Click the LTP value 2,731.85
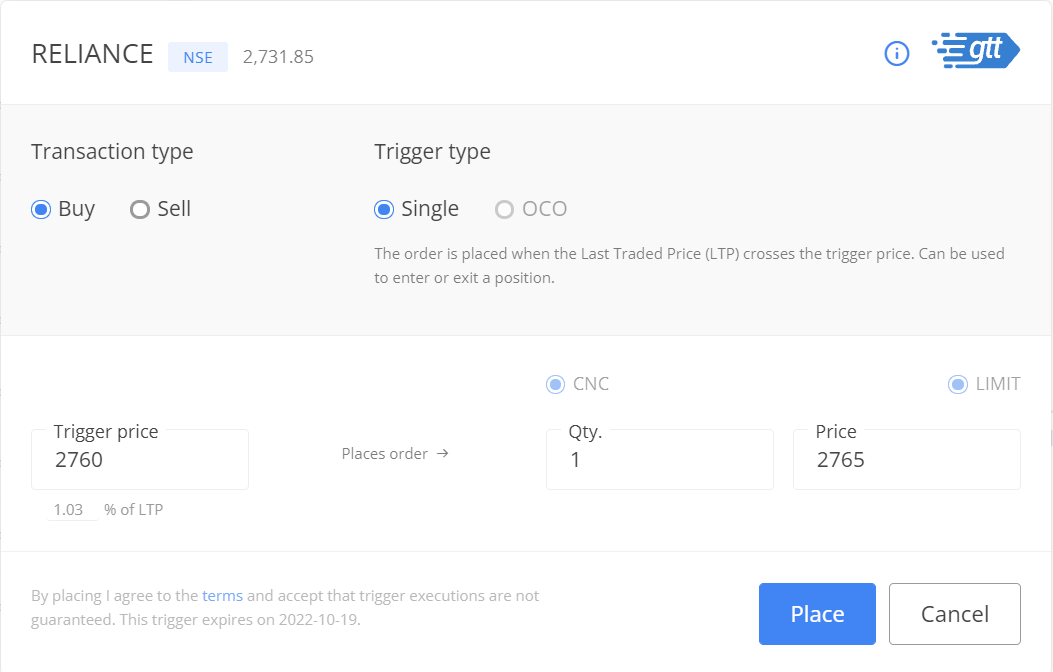 pyautogui.click(x=277, y=57)
